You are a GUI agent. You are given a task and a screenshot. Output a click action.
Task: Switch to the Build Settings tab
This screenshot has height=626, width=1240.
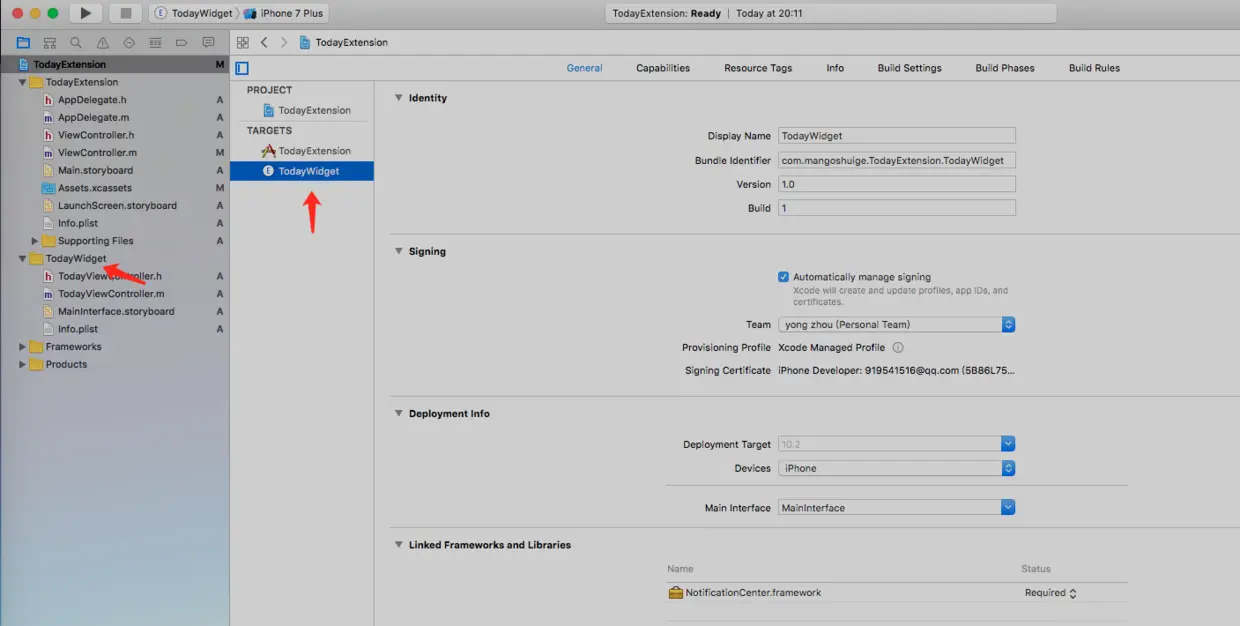pyautogui.click(x=910, y=68)
